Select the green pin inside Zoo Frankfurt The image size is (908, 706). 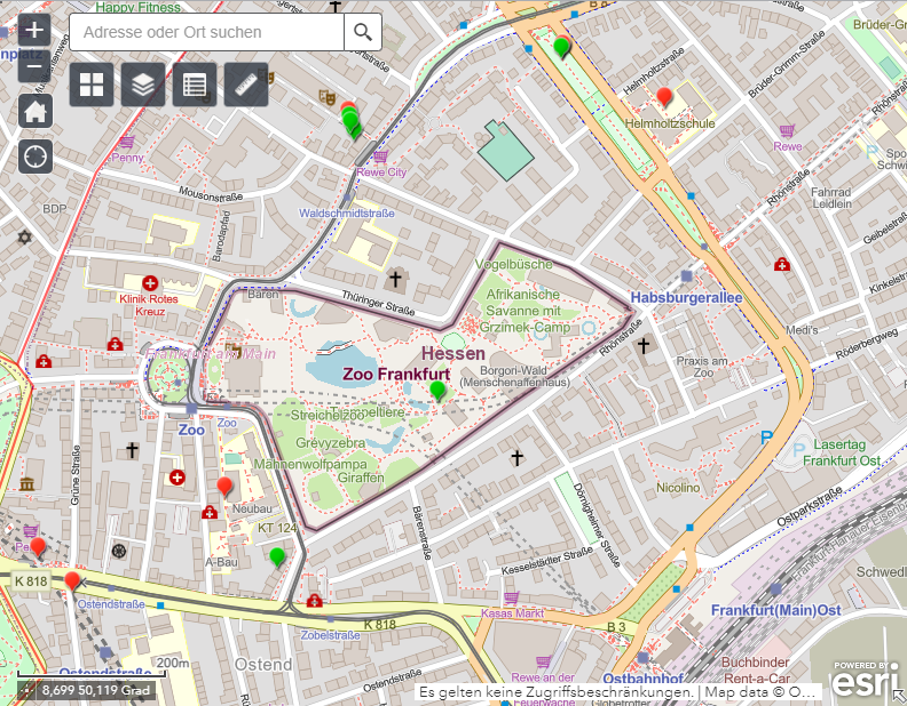point(437,389)
